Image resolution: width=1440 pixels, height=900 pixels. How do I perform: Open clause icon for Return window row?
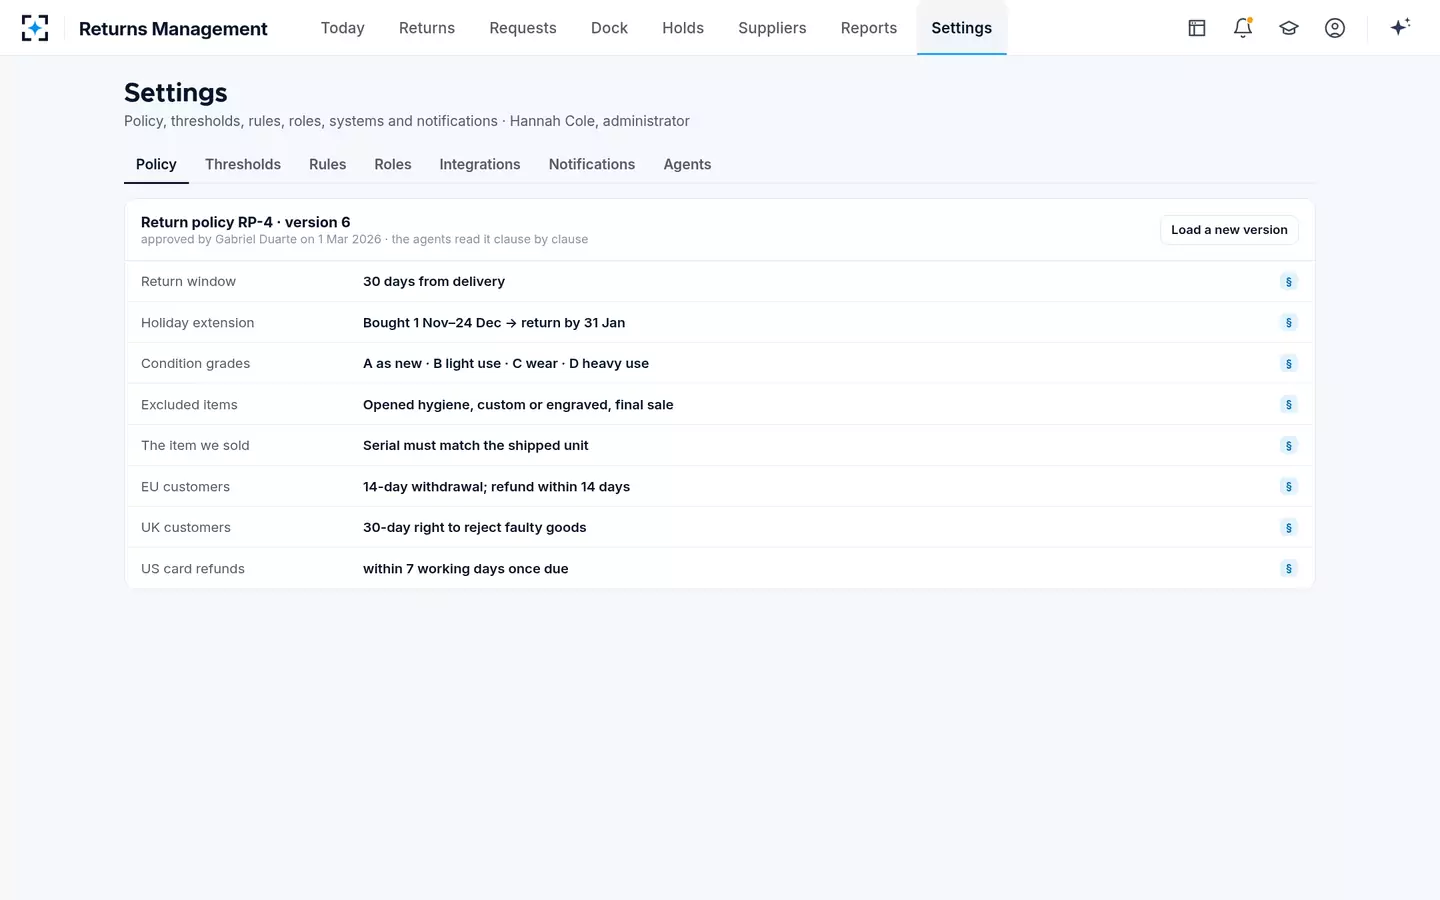tap(1289, 282)
